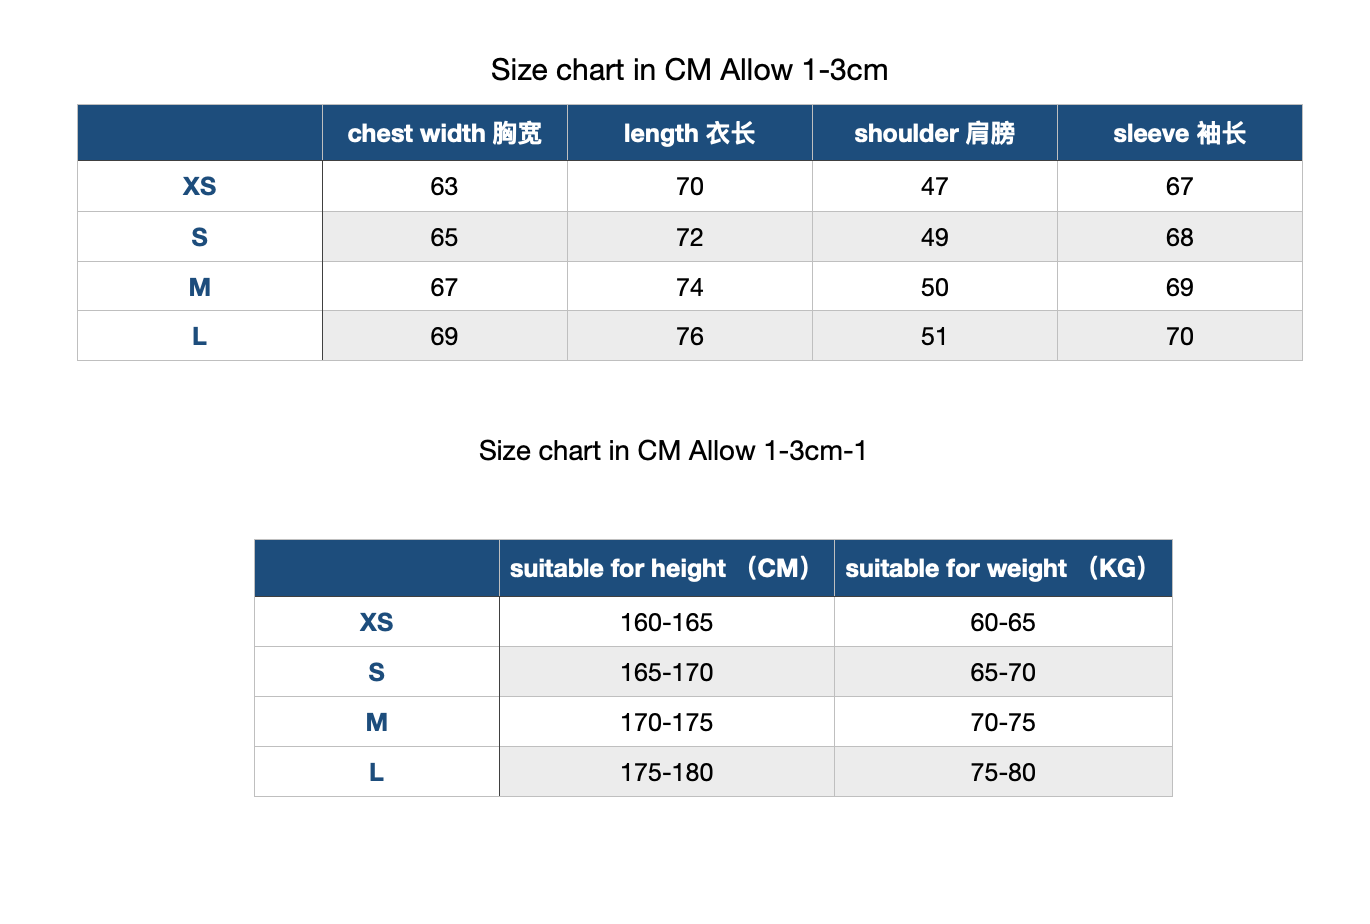Click the XS chest width value 63
The image size is (1370, 924).
[445, 186]
